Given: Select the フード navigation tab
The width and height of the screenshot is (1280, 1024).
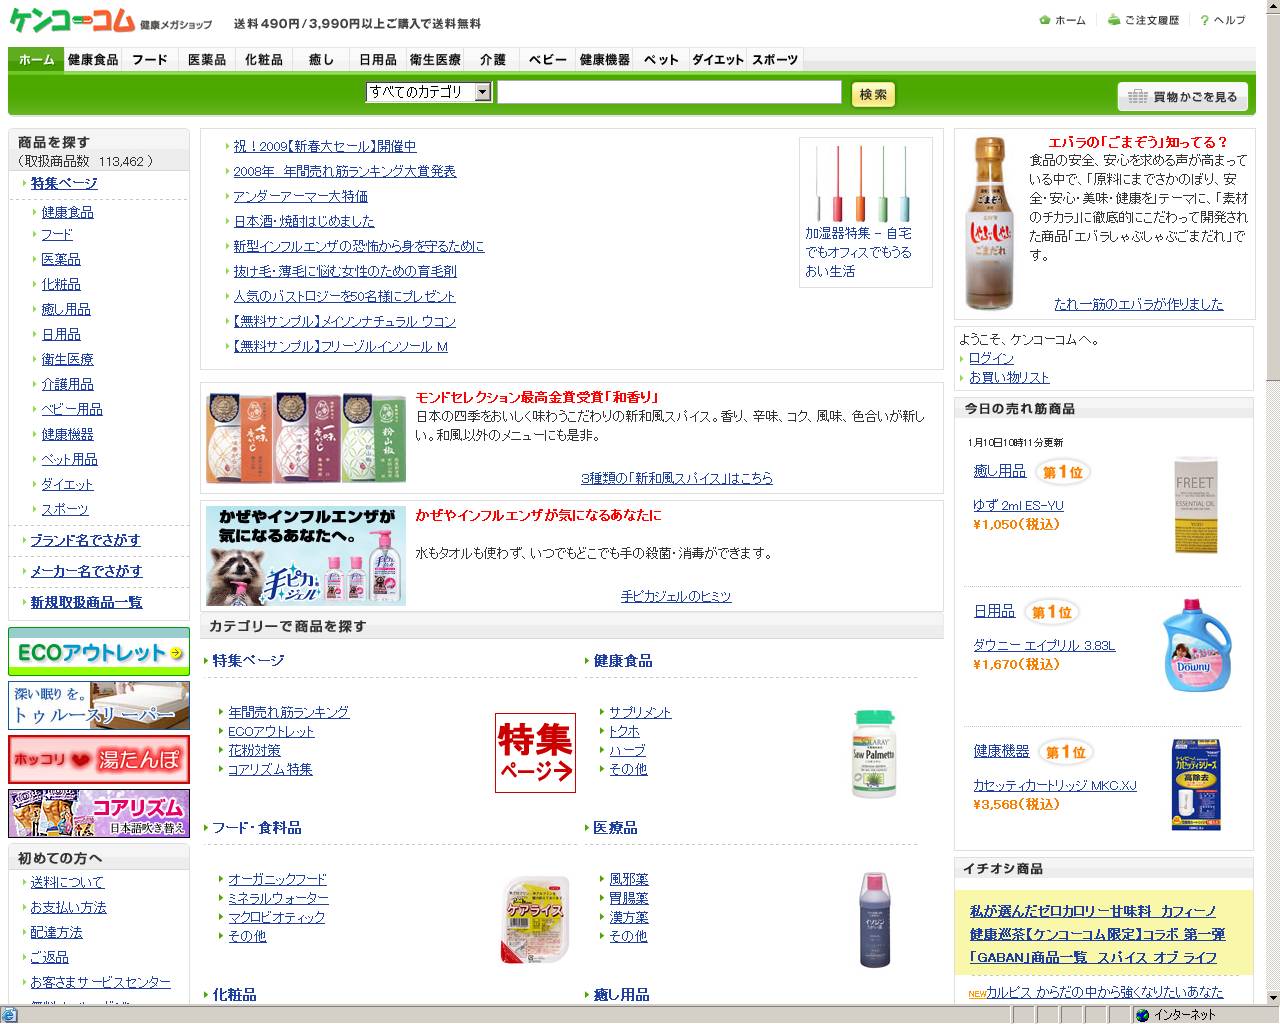Looking at the screenshot, I should tap(150, 60).
